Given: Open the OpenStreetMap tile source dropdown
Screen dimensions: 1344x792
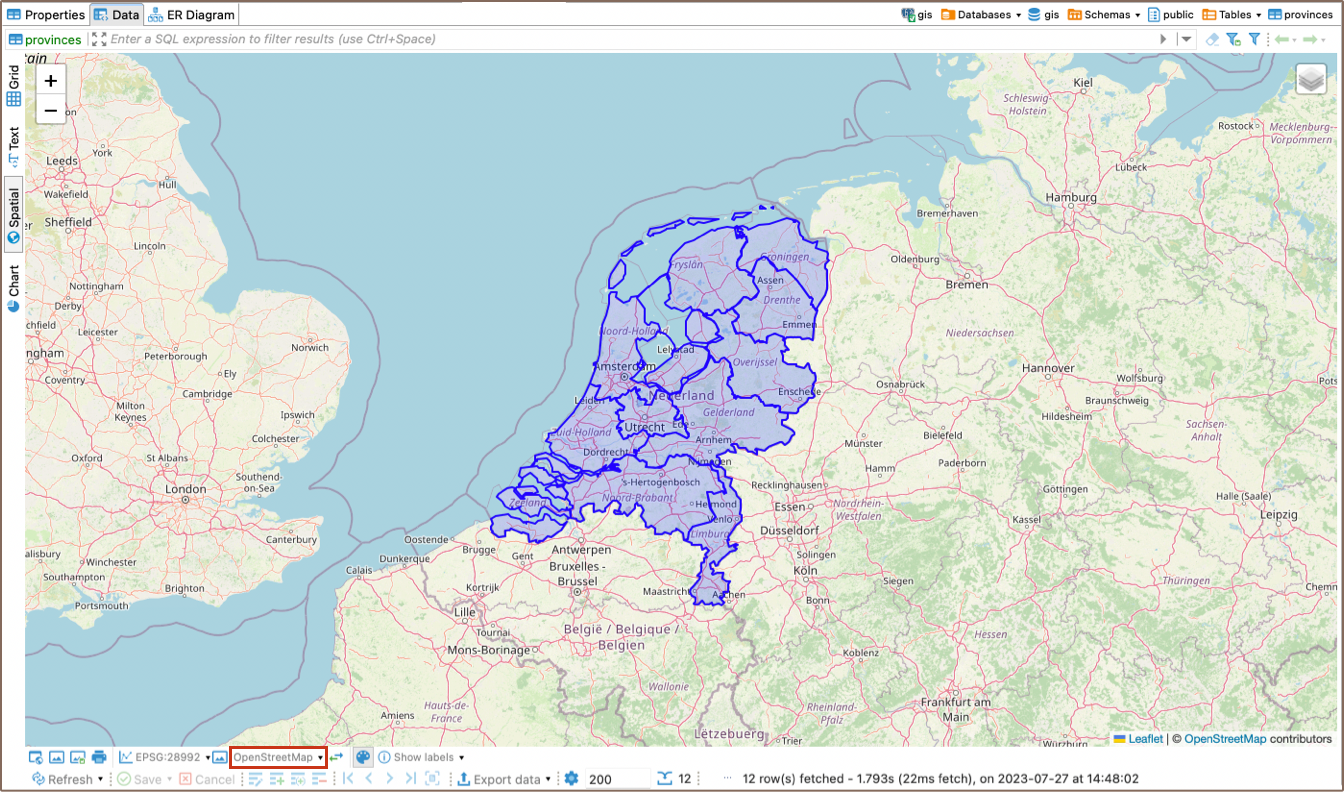Looking at the screenshot, I should [x=278, y=758].
